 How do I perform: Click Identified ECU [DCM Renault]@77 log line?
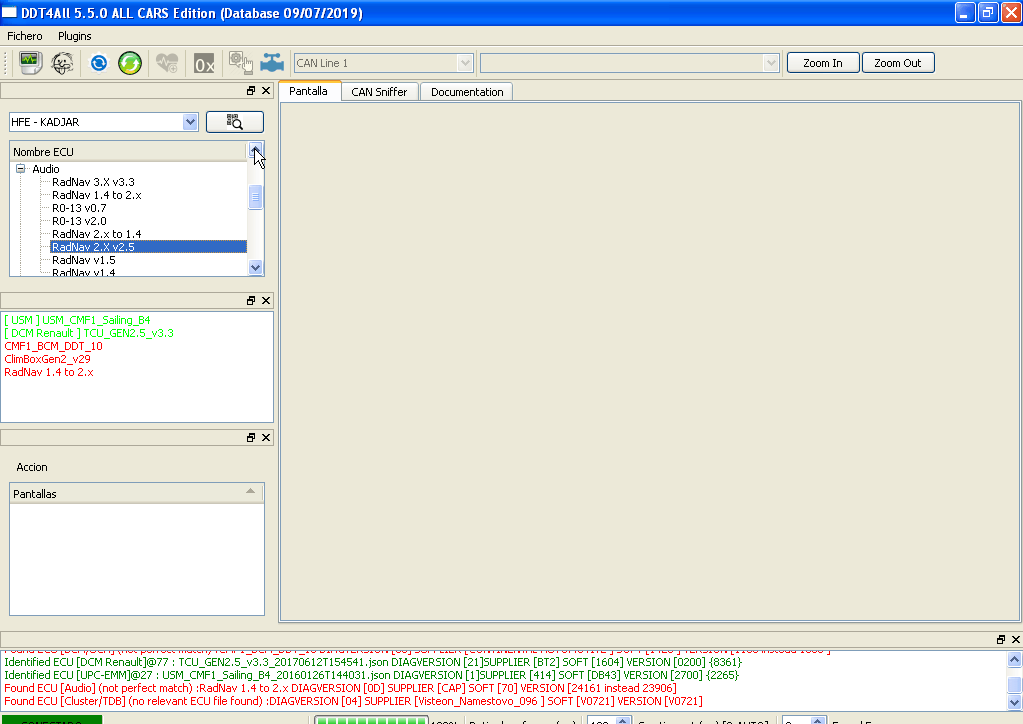pos(373,662)
